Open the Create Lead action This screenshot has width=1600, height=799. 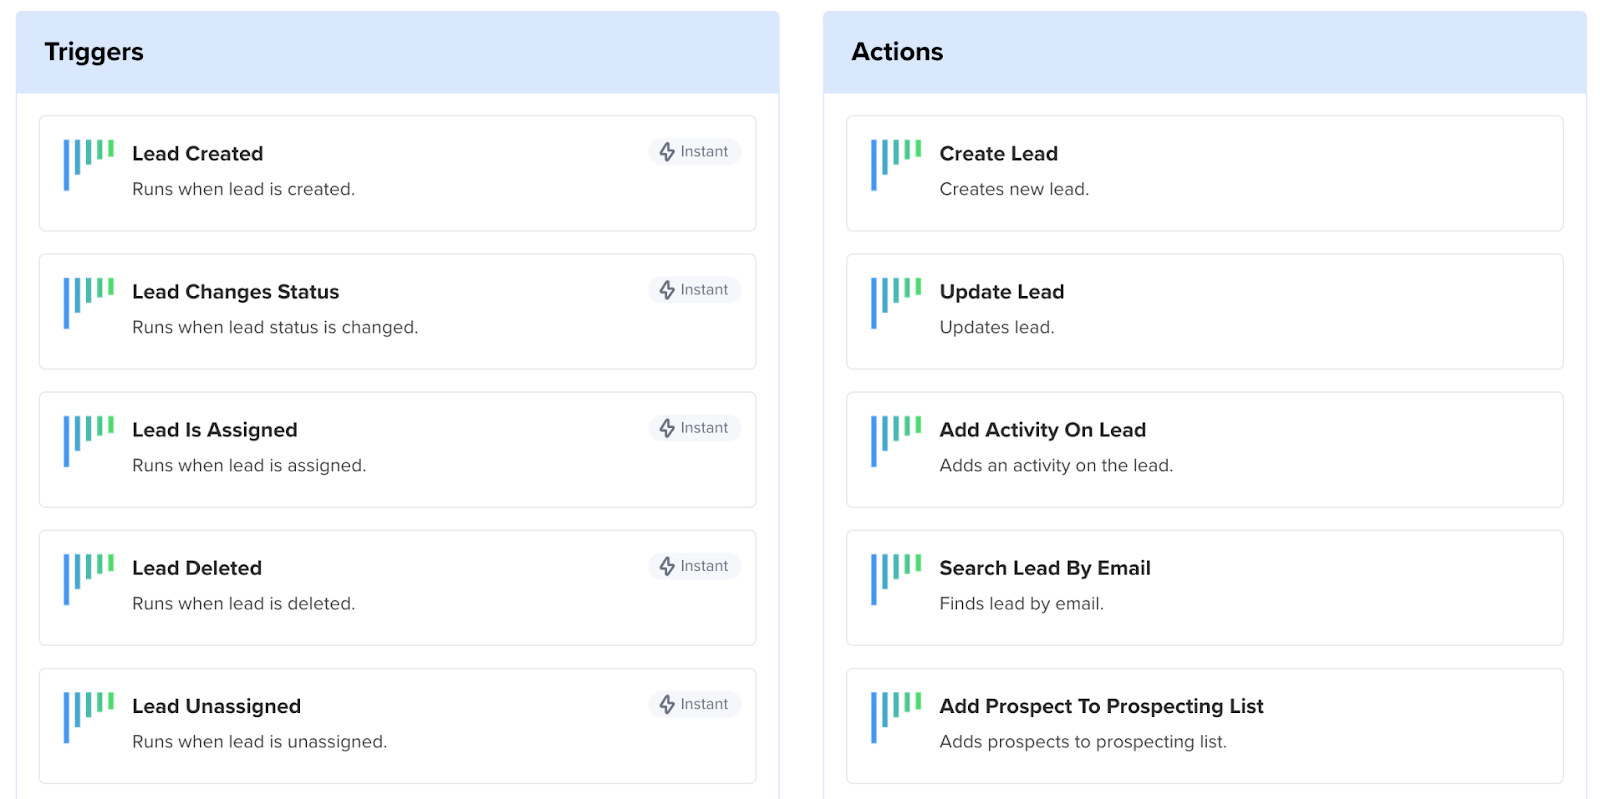point(998,154)
